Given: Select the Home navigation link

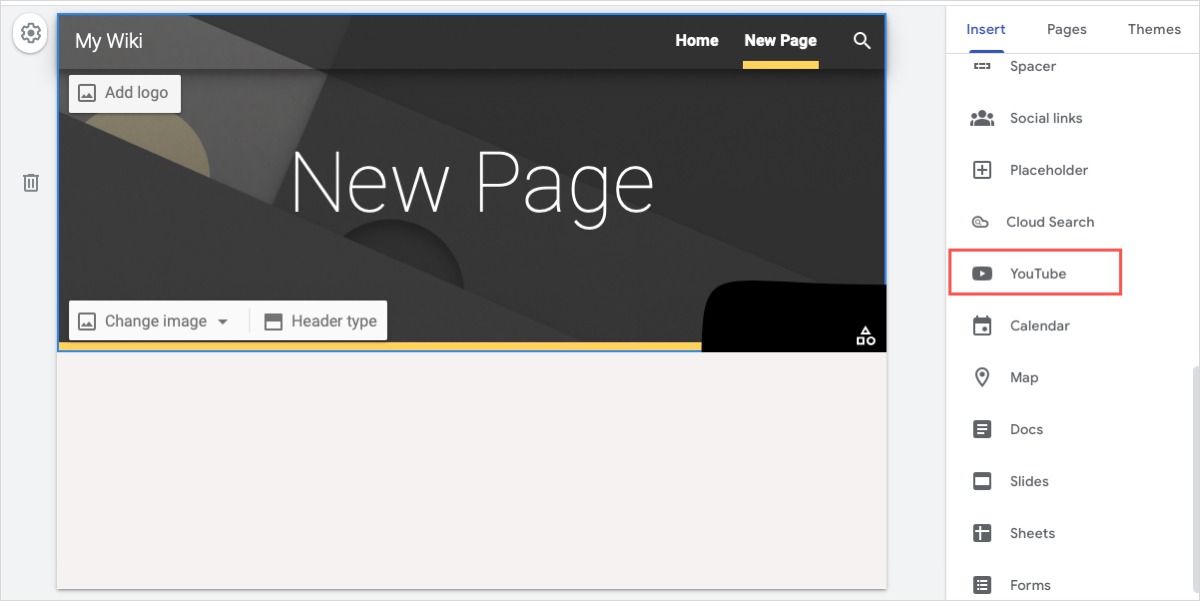Looking at the screenshot, I should click(x=696, y=41).
